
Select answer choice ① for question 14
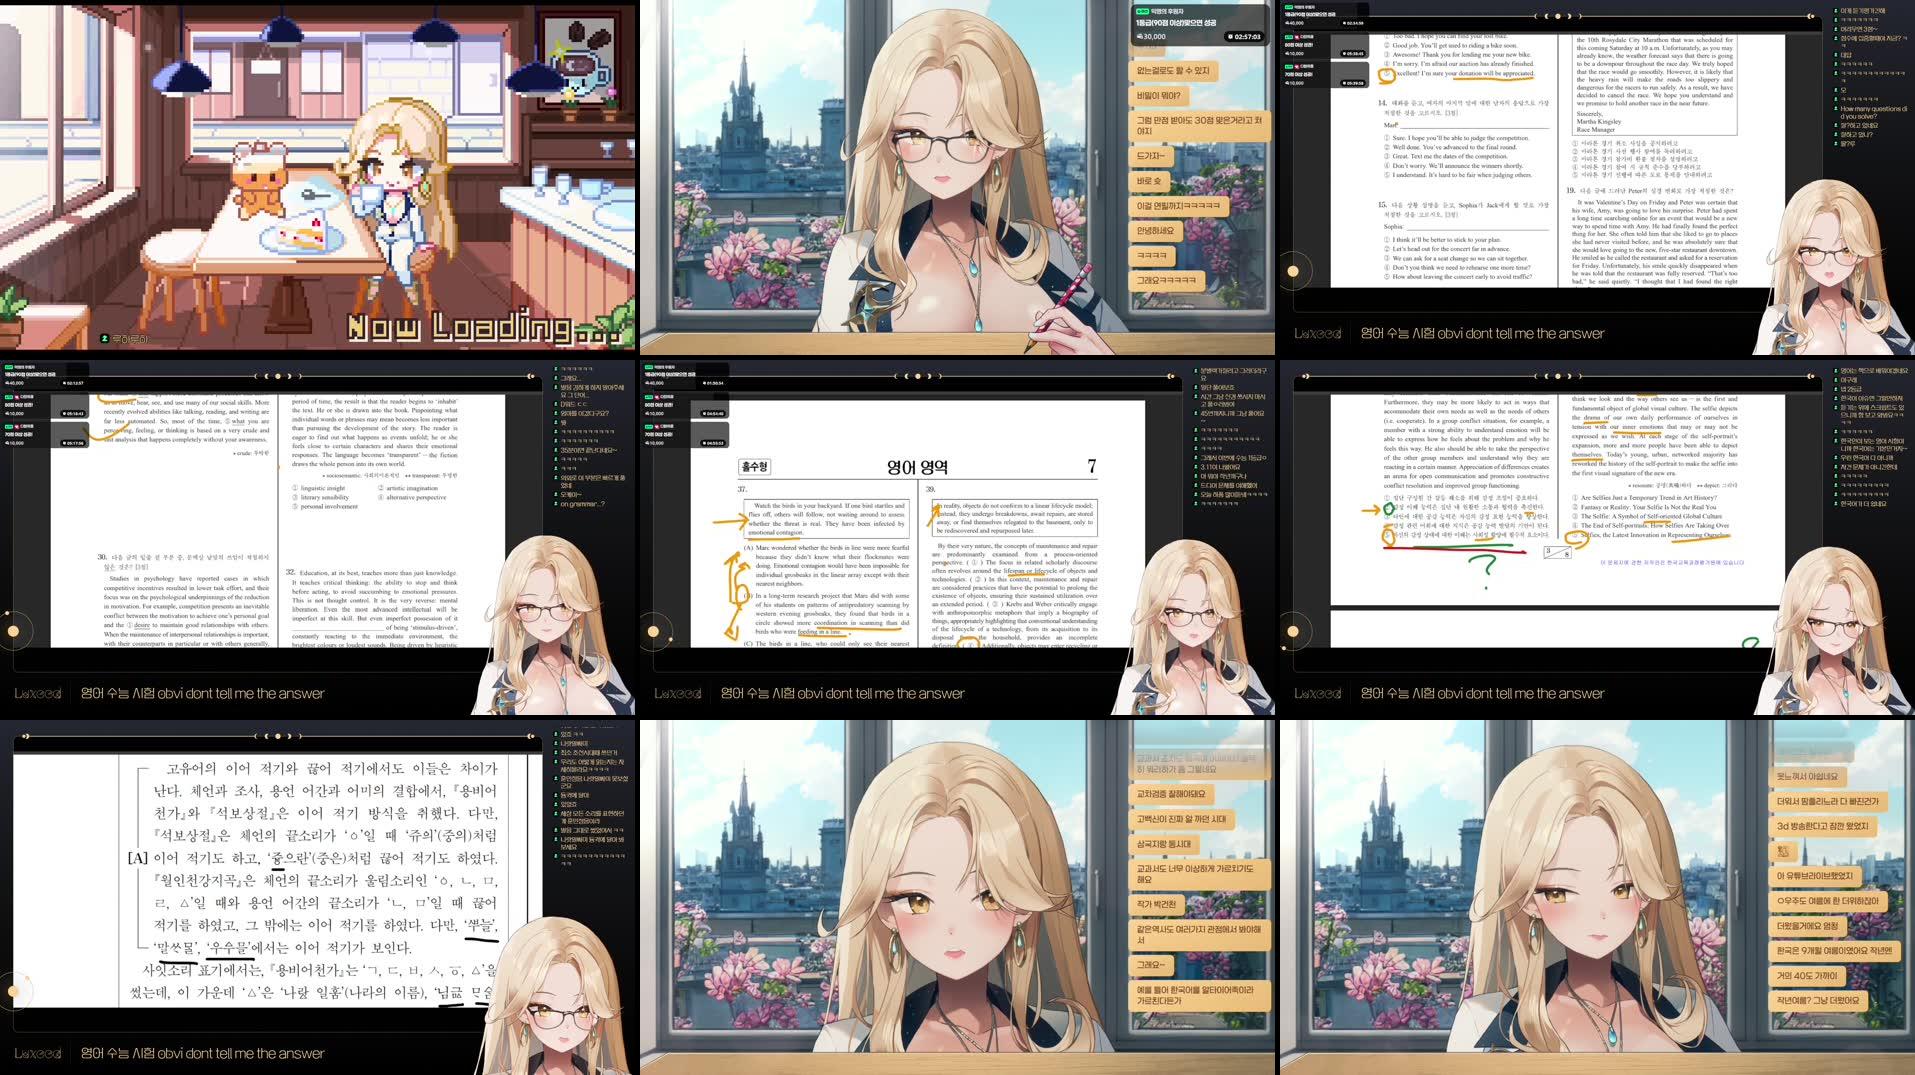1387,138
